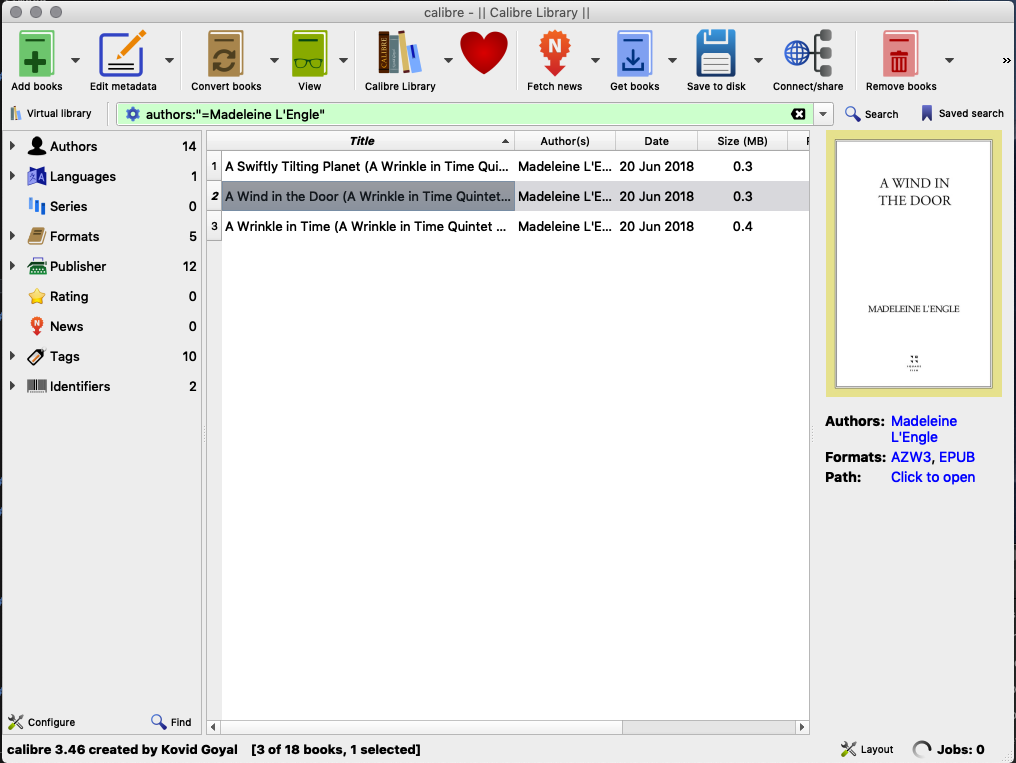1016x763 pixels.
Task: Sort the book list by Title column header
Action: pos(362,141)
